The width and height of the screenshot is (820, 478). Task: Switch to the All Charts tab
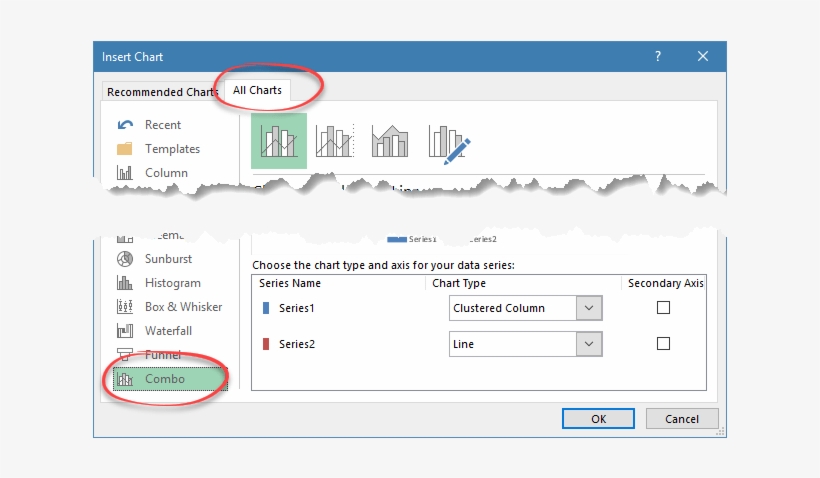(x=257, y=90)
